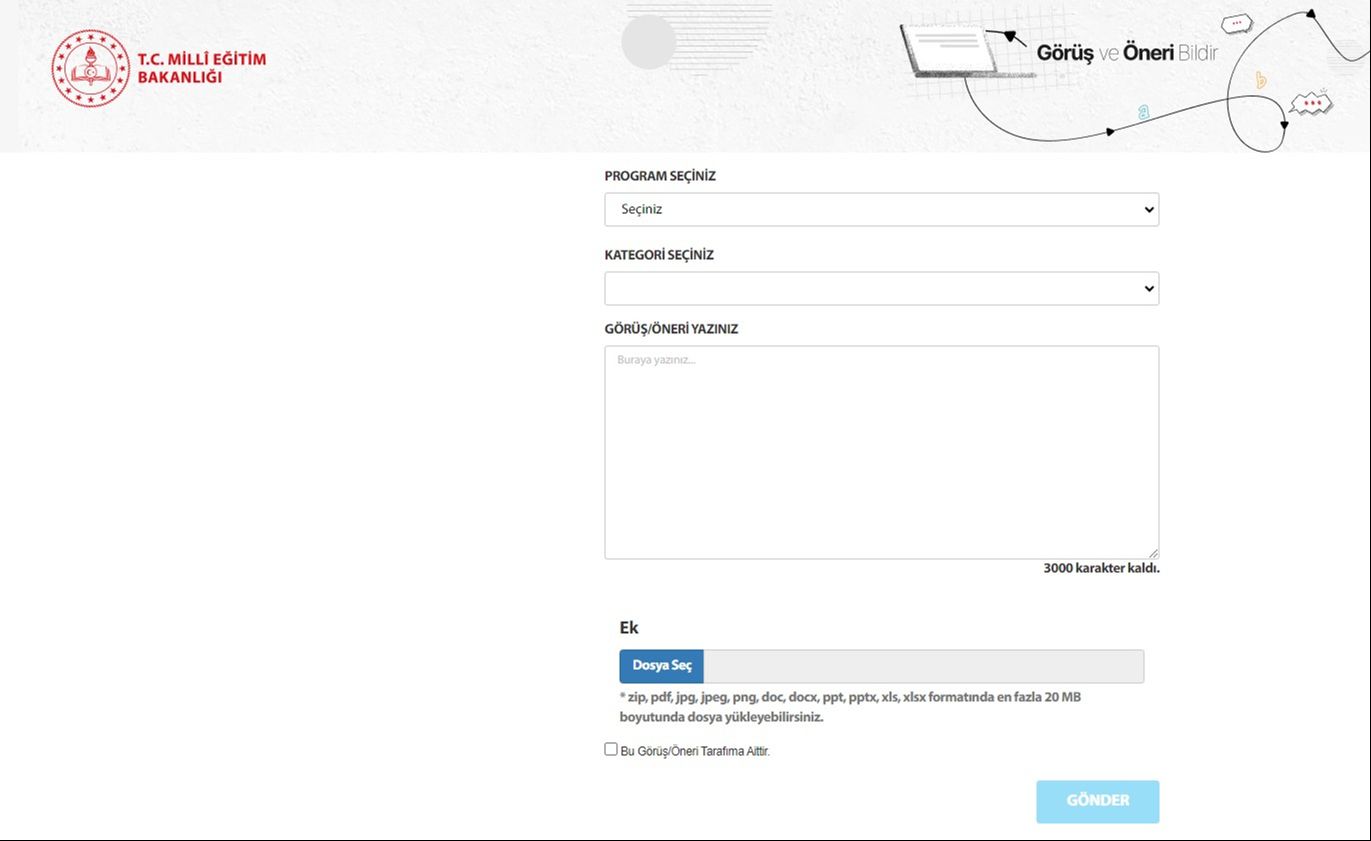Expand the Kategori Seçiniz dropdown

[881, 288]
